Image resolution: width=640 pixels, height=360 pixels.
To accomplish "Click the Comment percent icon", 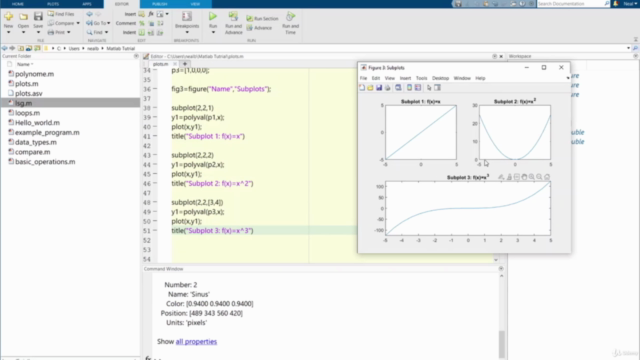I will tap(142, 23).
